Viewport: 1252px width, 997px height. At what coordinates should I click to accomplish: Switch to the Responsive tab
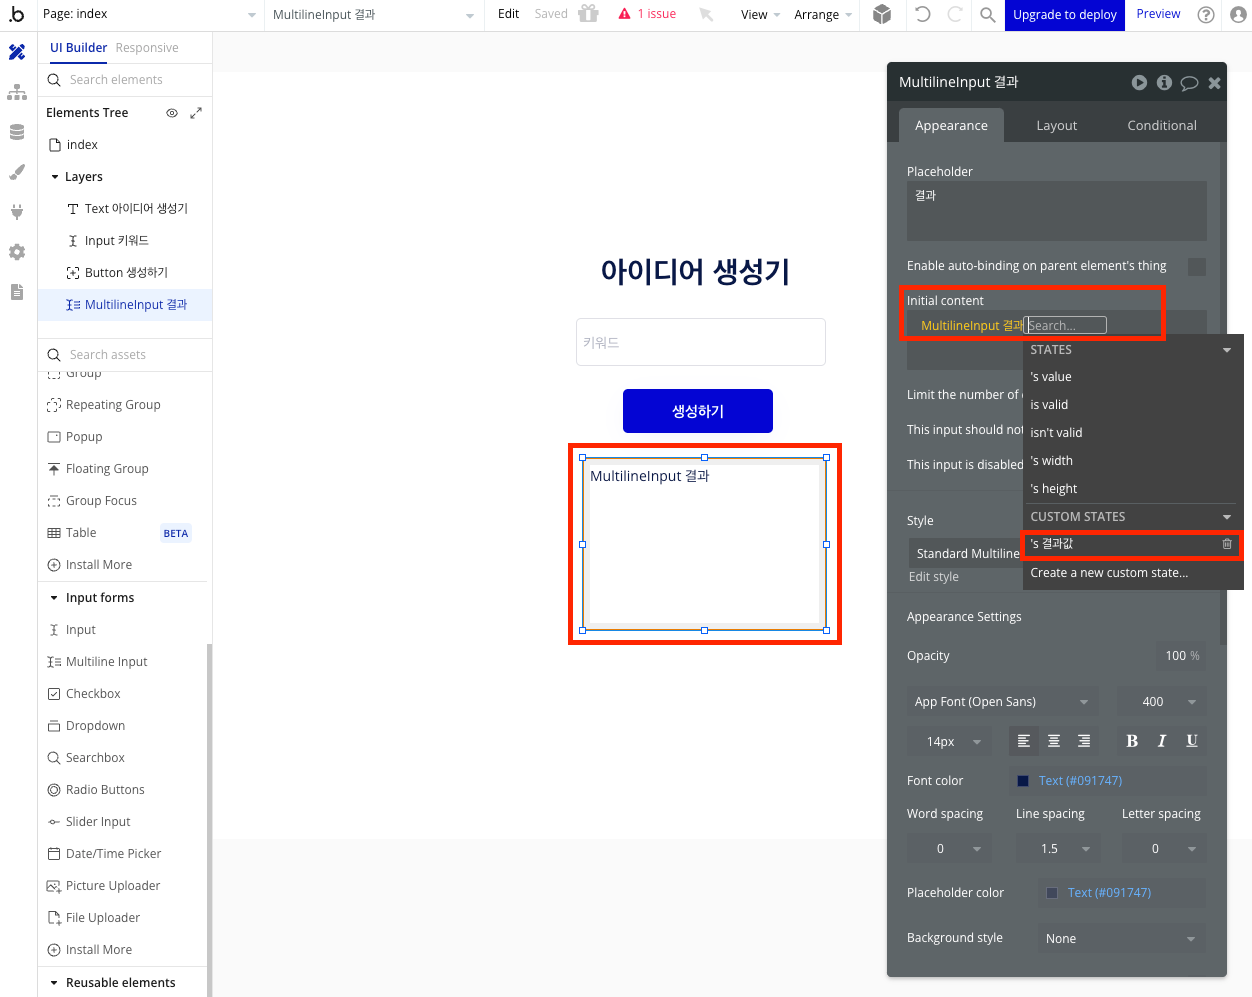coord(147,48)
